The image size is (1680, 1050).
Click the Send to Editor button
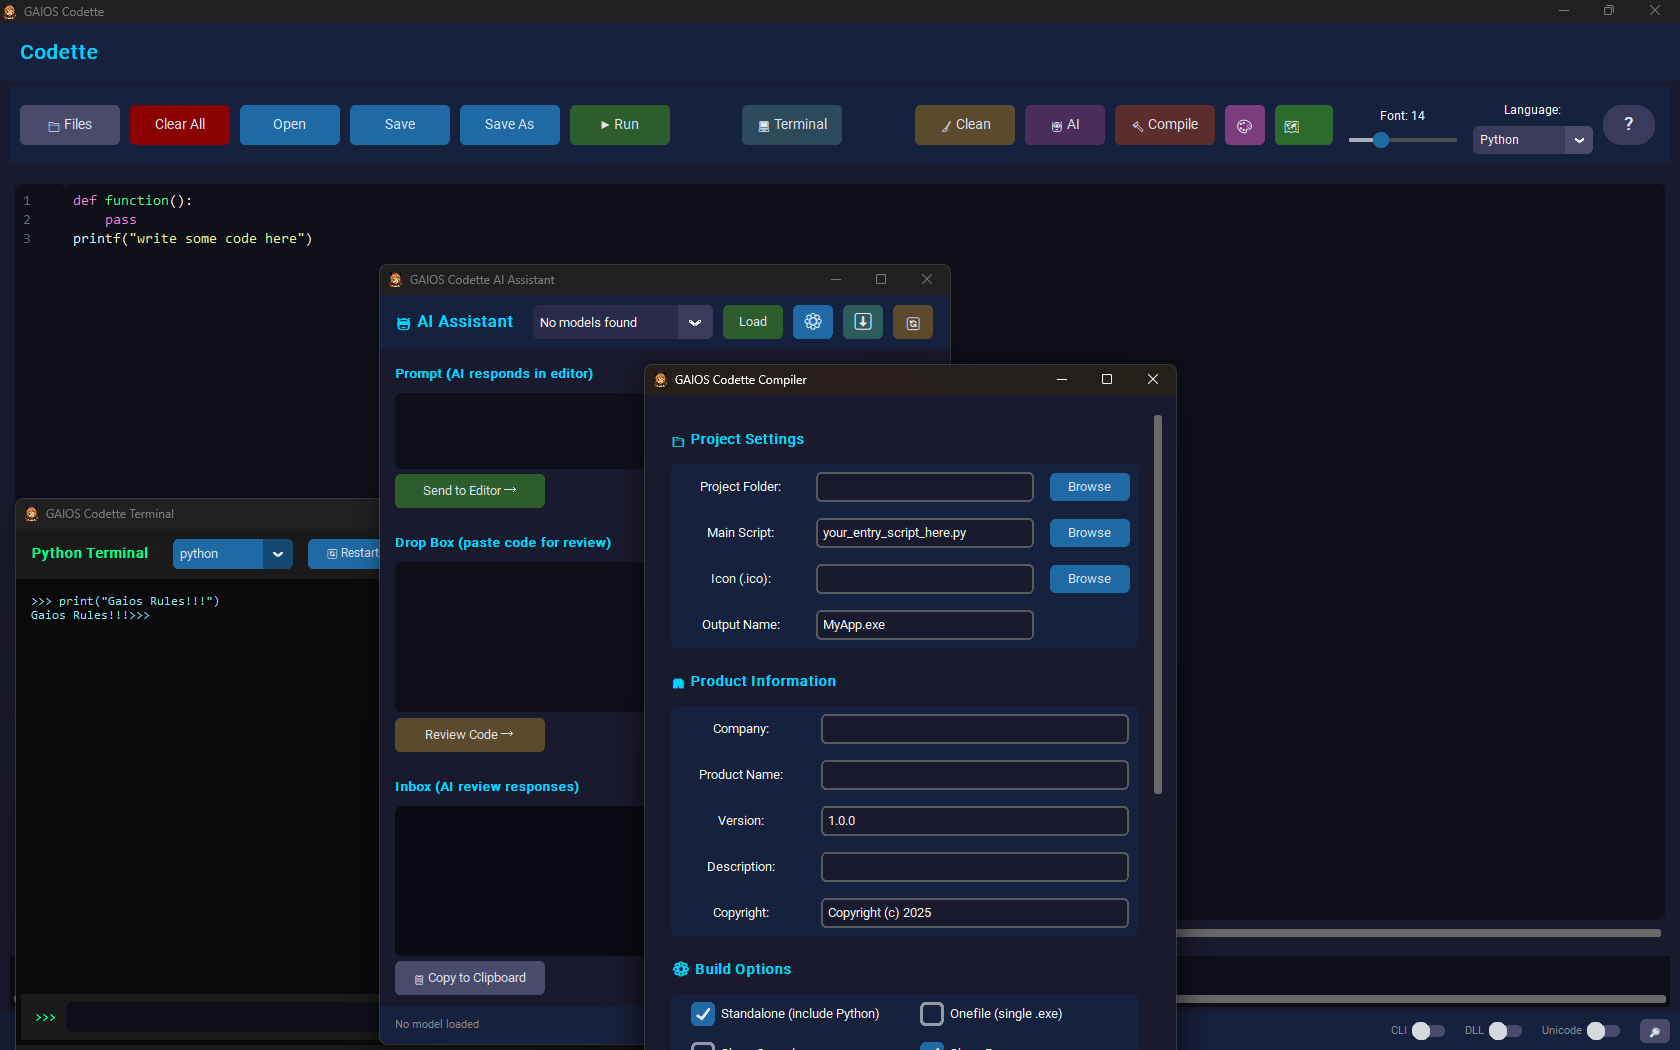coord(469,491)
